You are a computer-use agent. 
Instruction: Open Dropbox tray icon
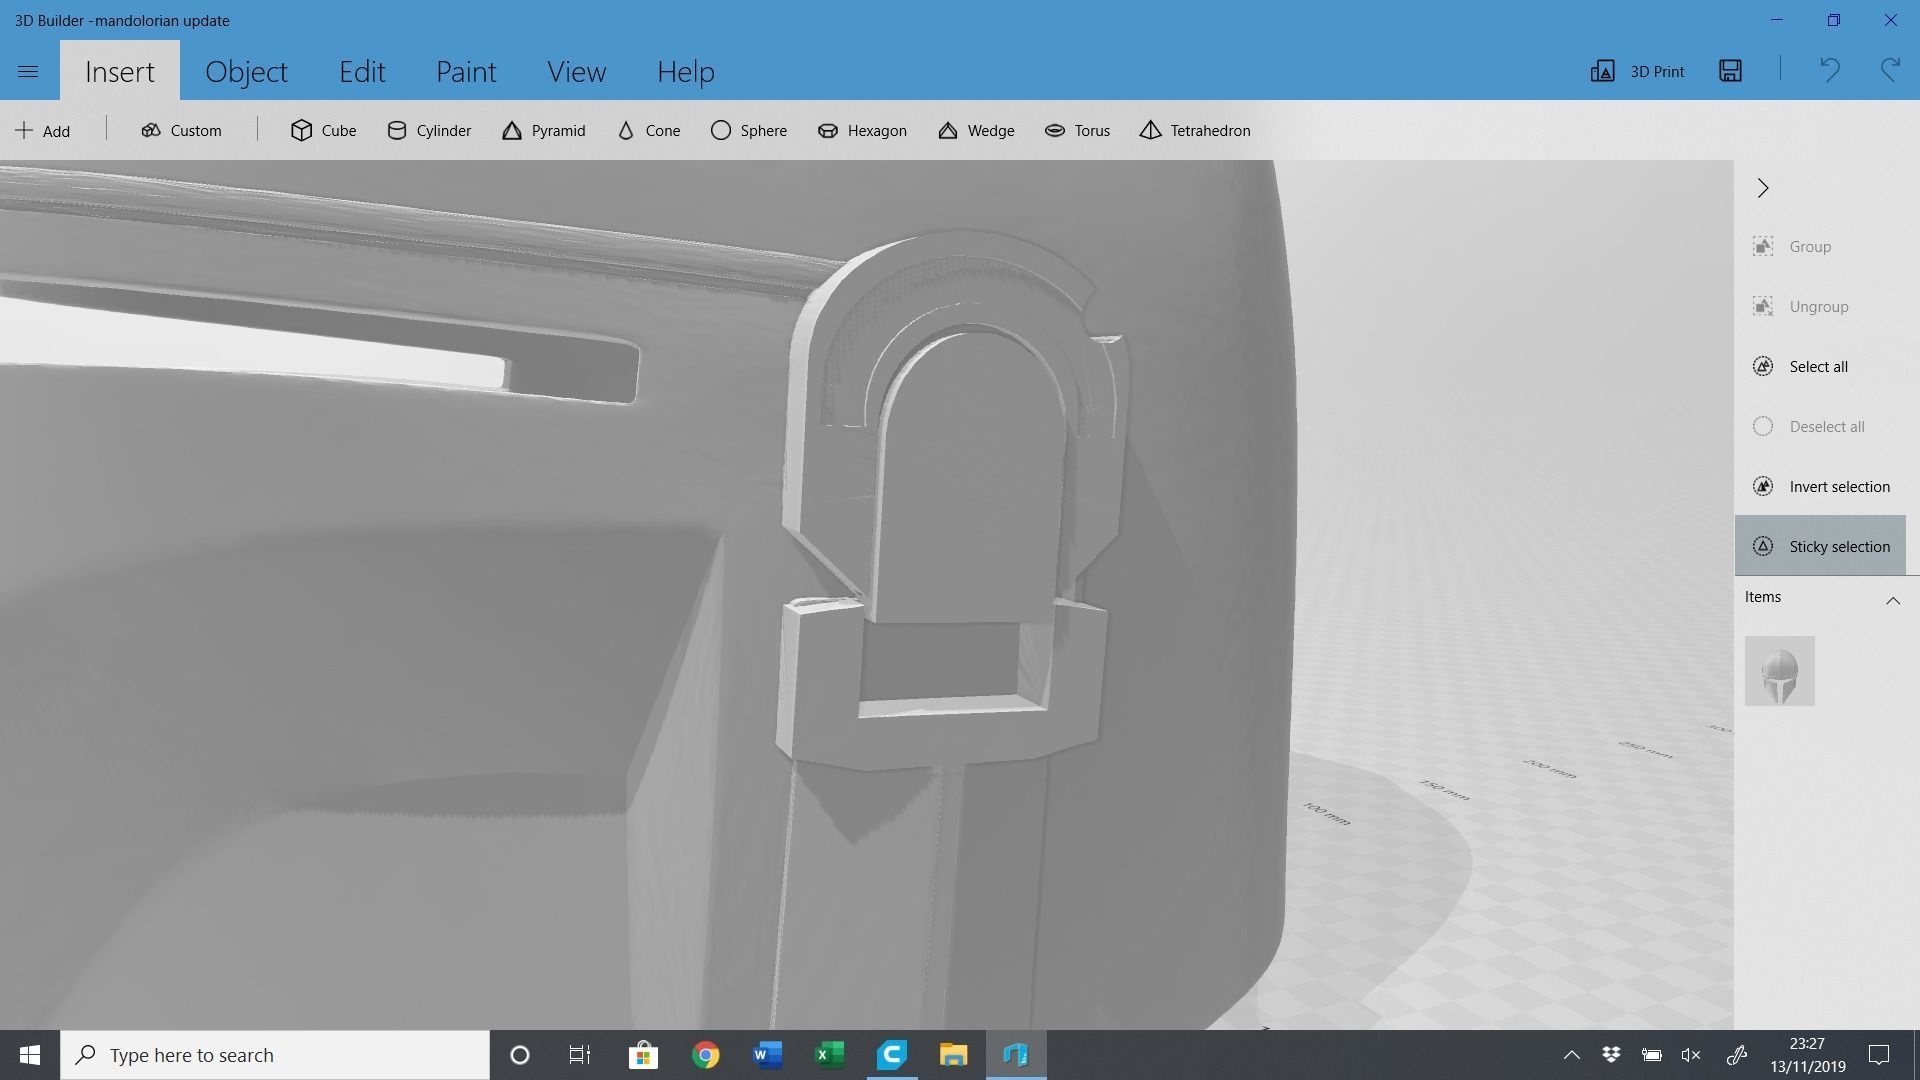click(x=1611, y=1055)
